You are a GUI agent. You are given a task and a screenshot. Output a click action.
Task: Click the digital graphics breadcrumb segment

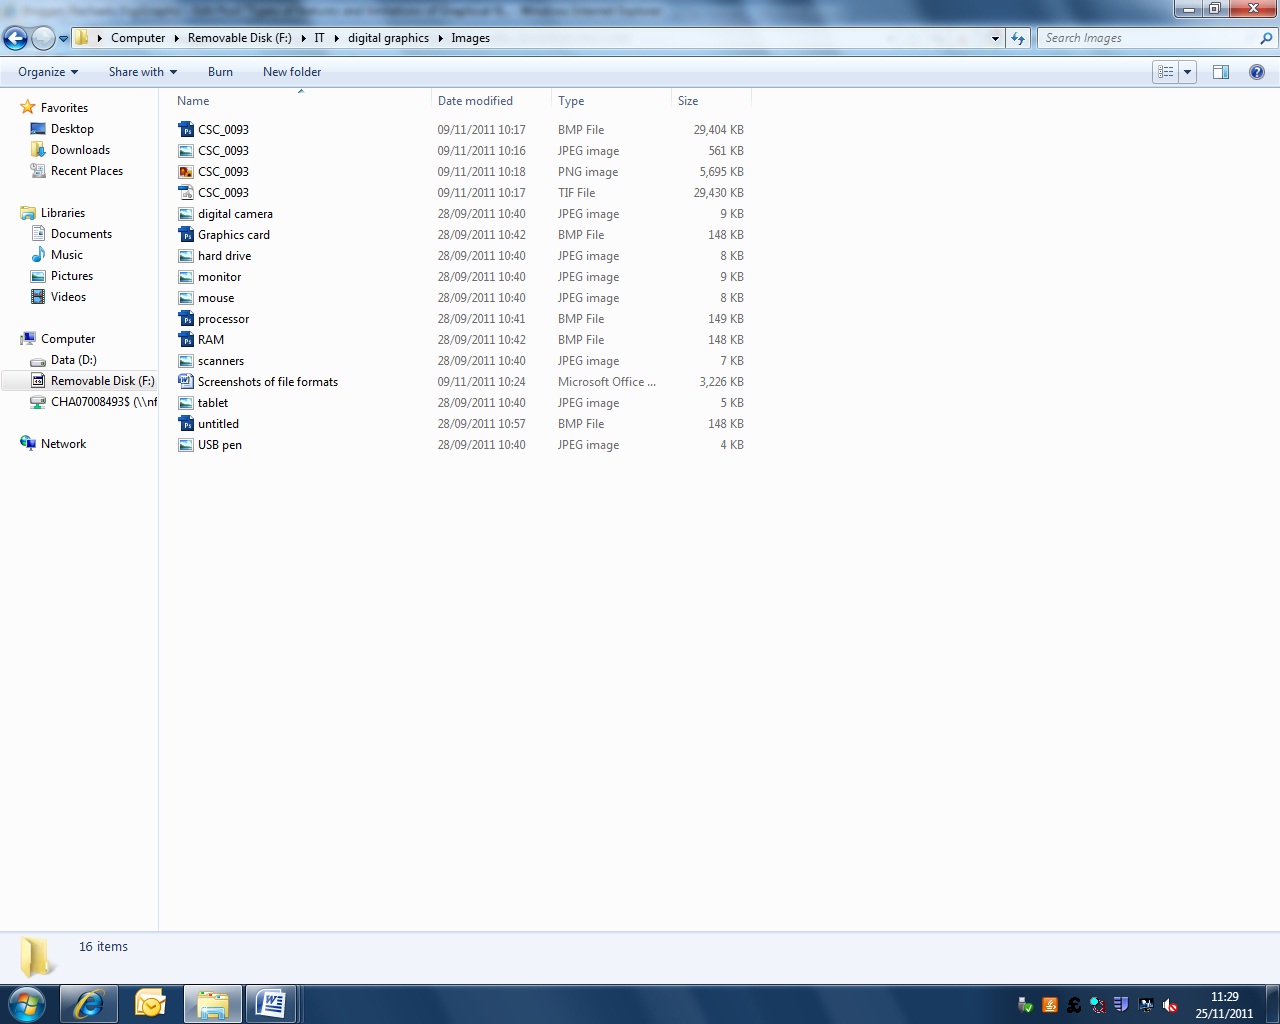click(x=388, y=38)
